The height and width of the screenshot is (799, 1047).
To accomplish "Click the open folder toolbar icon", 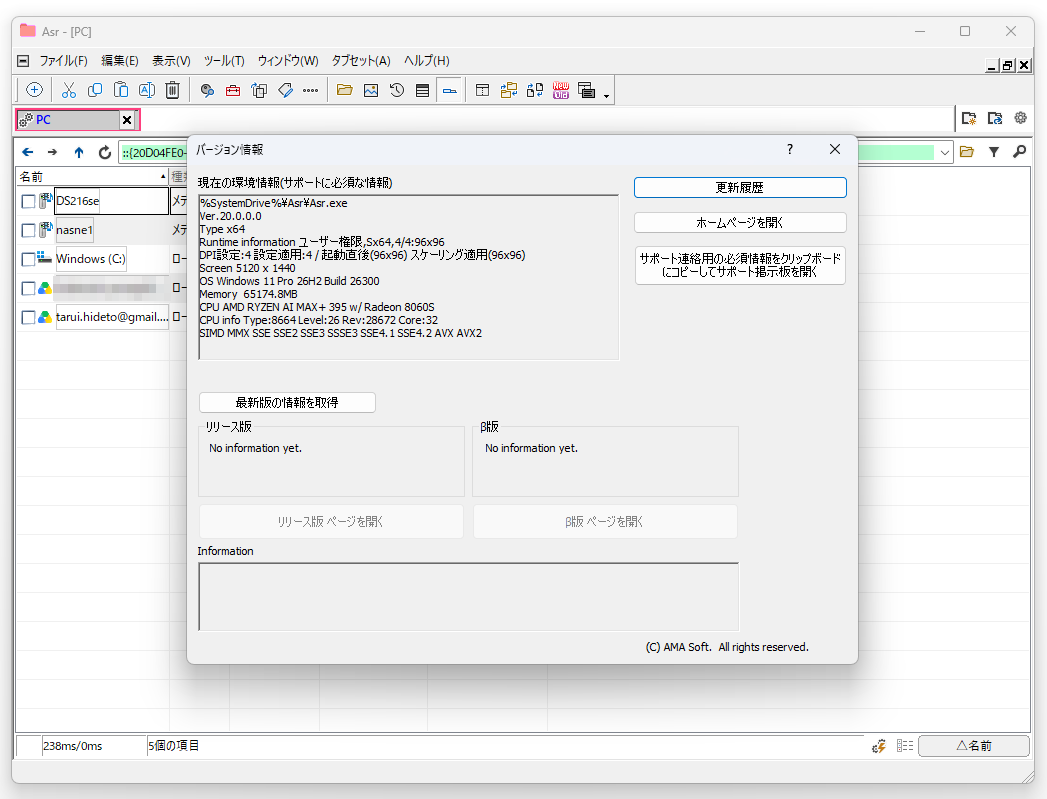I will (345, 90).
